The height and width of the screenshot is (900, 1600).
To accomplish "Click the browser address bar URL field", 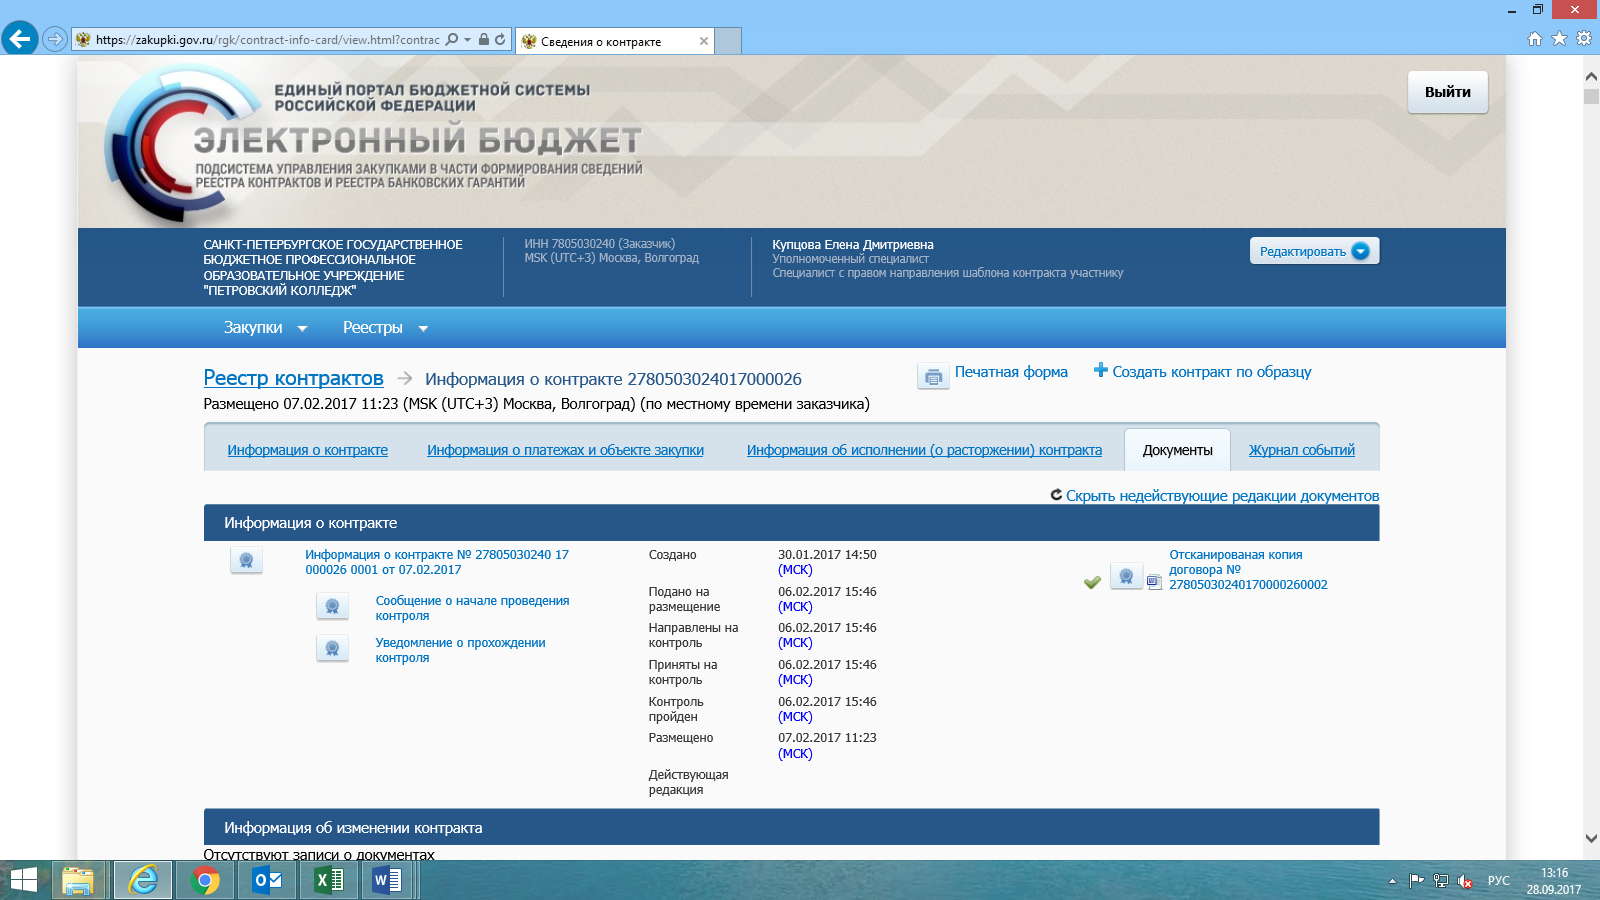I will point(267,40).
